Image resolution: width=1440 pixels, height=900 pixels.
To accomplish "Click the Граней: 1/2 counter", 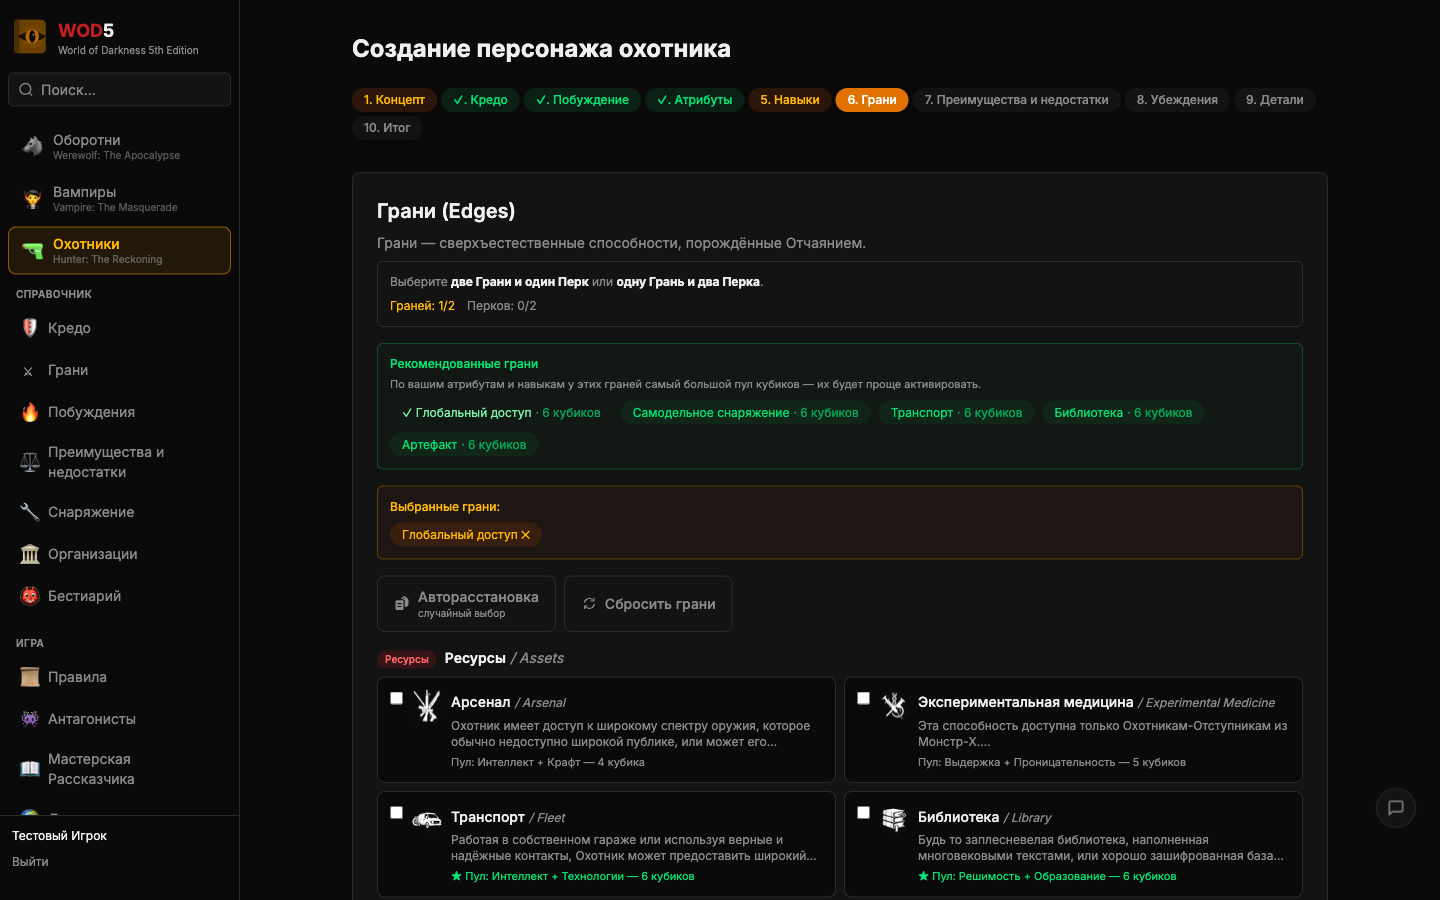I will [422, 306].
